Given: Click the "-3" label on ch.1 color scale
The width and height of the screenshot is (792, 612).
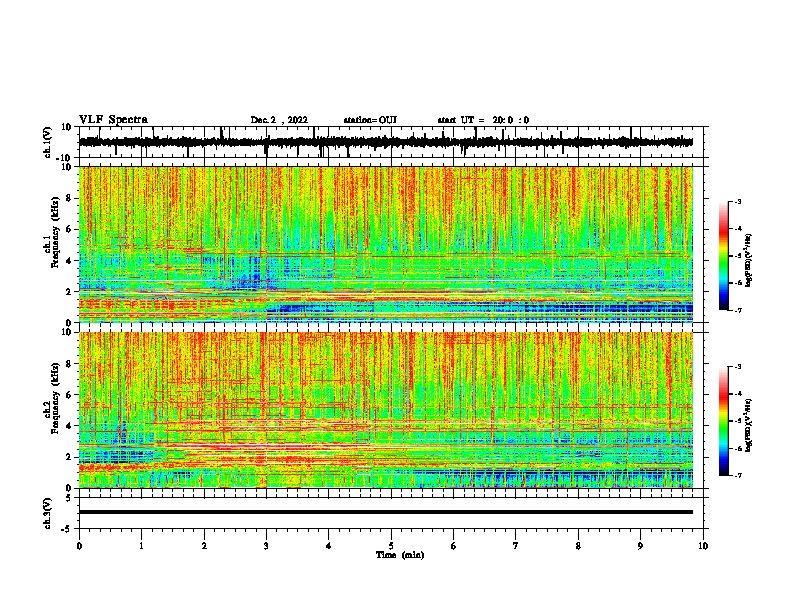Looking at the screenshot, I should [737, 201].
